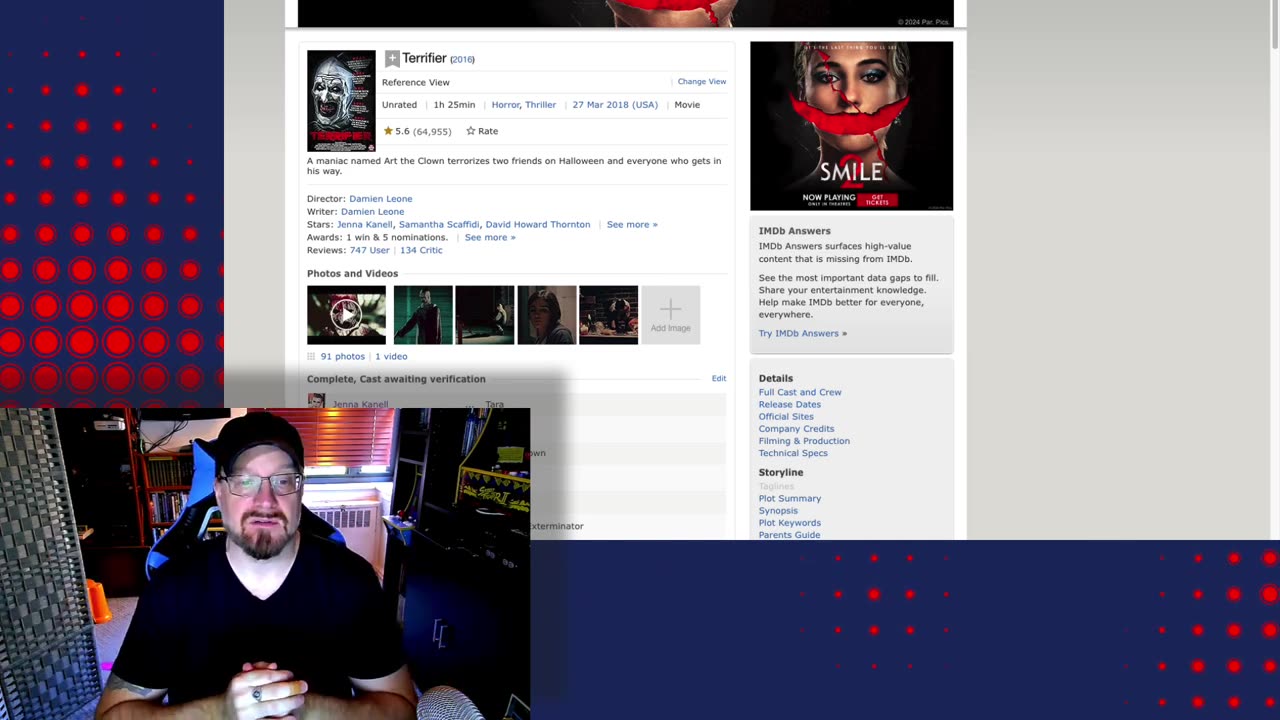The height and width of the screenshot is (720, 1280).
Task: Click Get Tickets button on Smile 2 ad
Action: point(878,199)
